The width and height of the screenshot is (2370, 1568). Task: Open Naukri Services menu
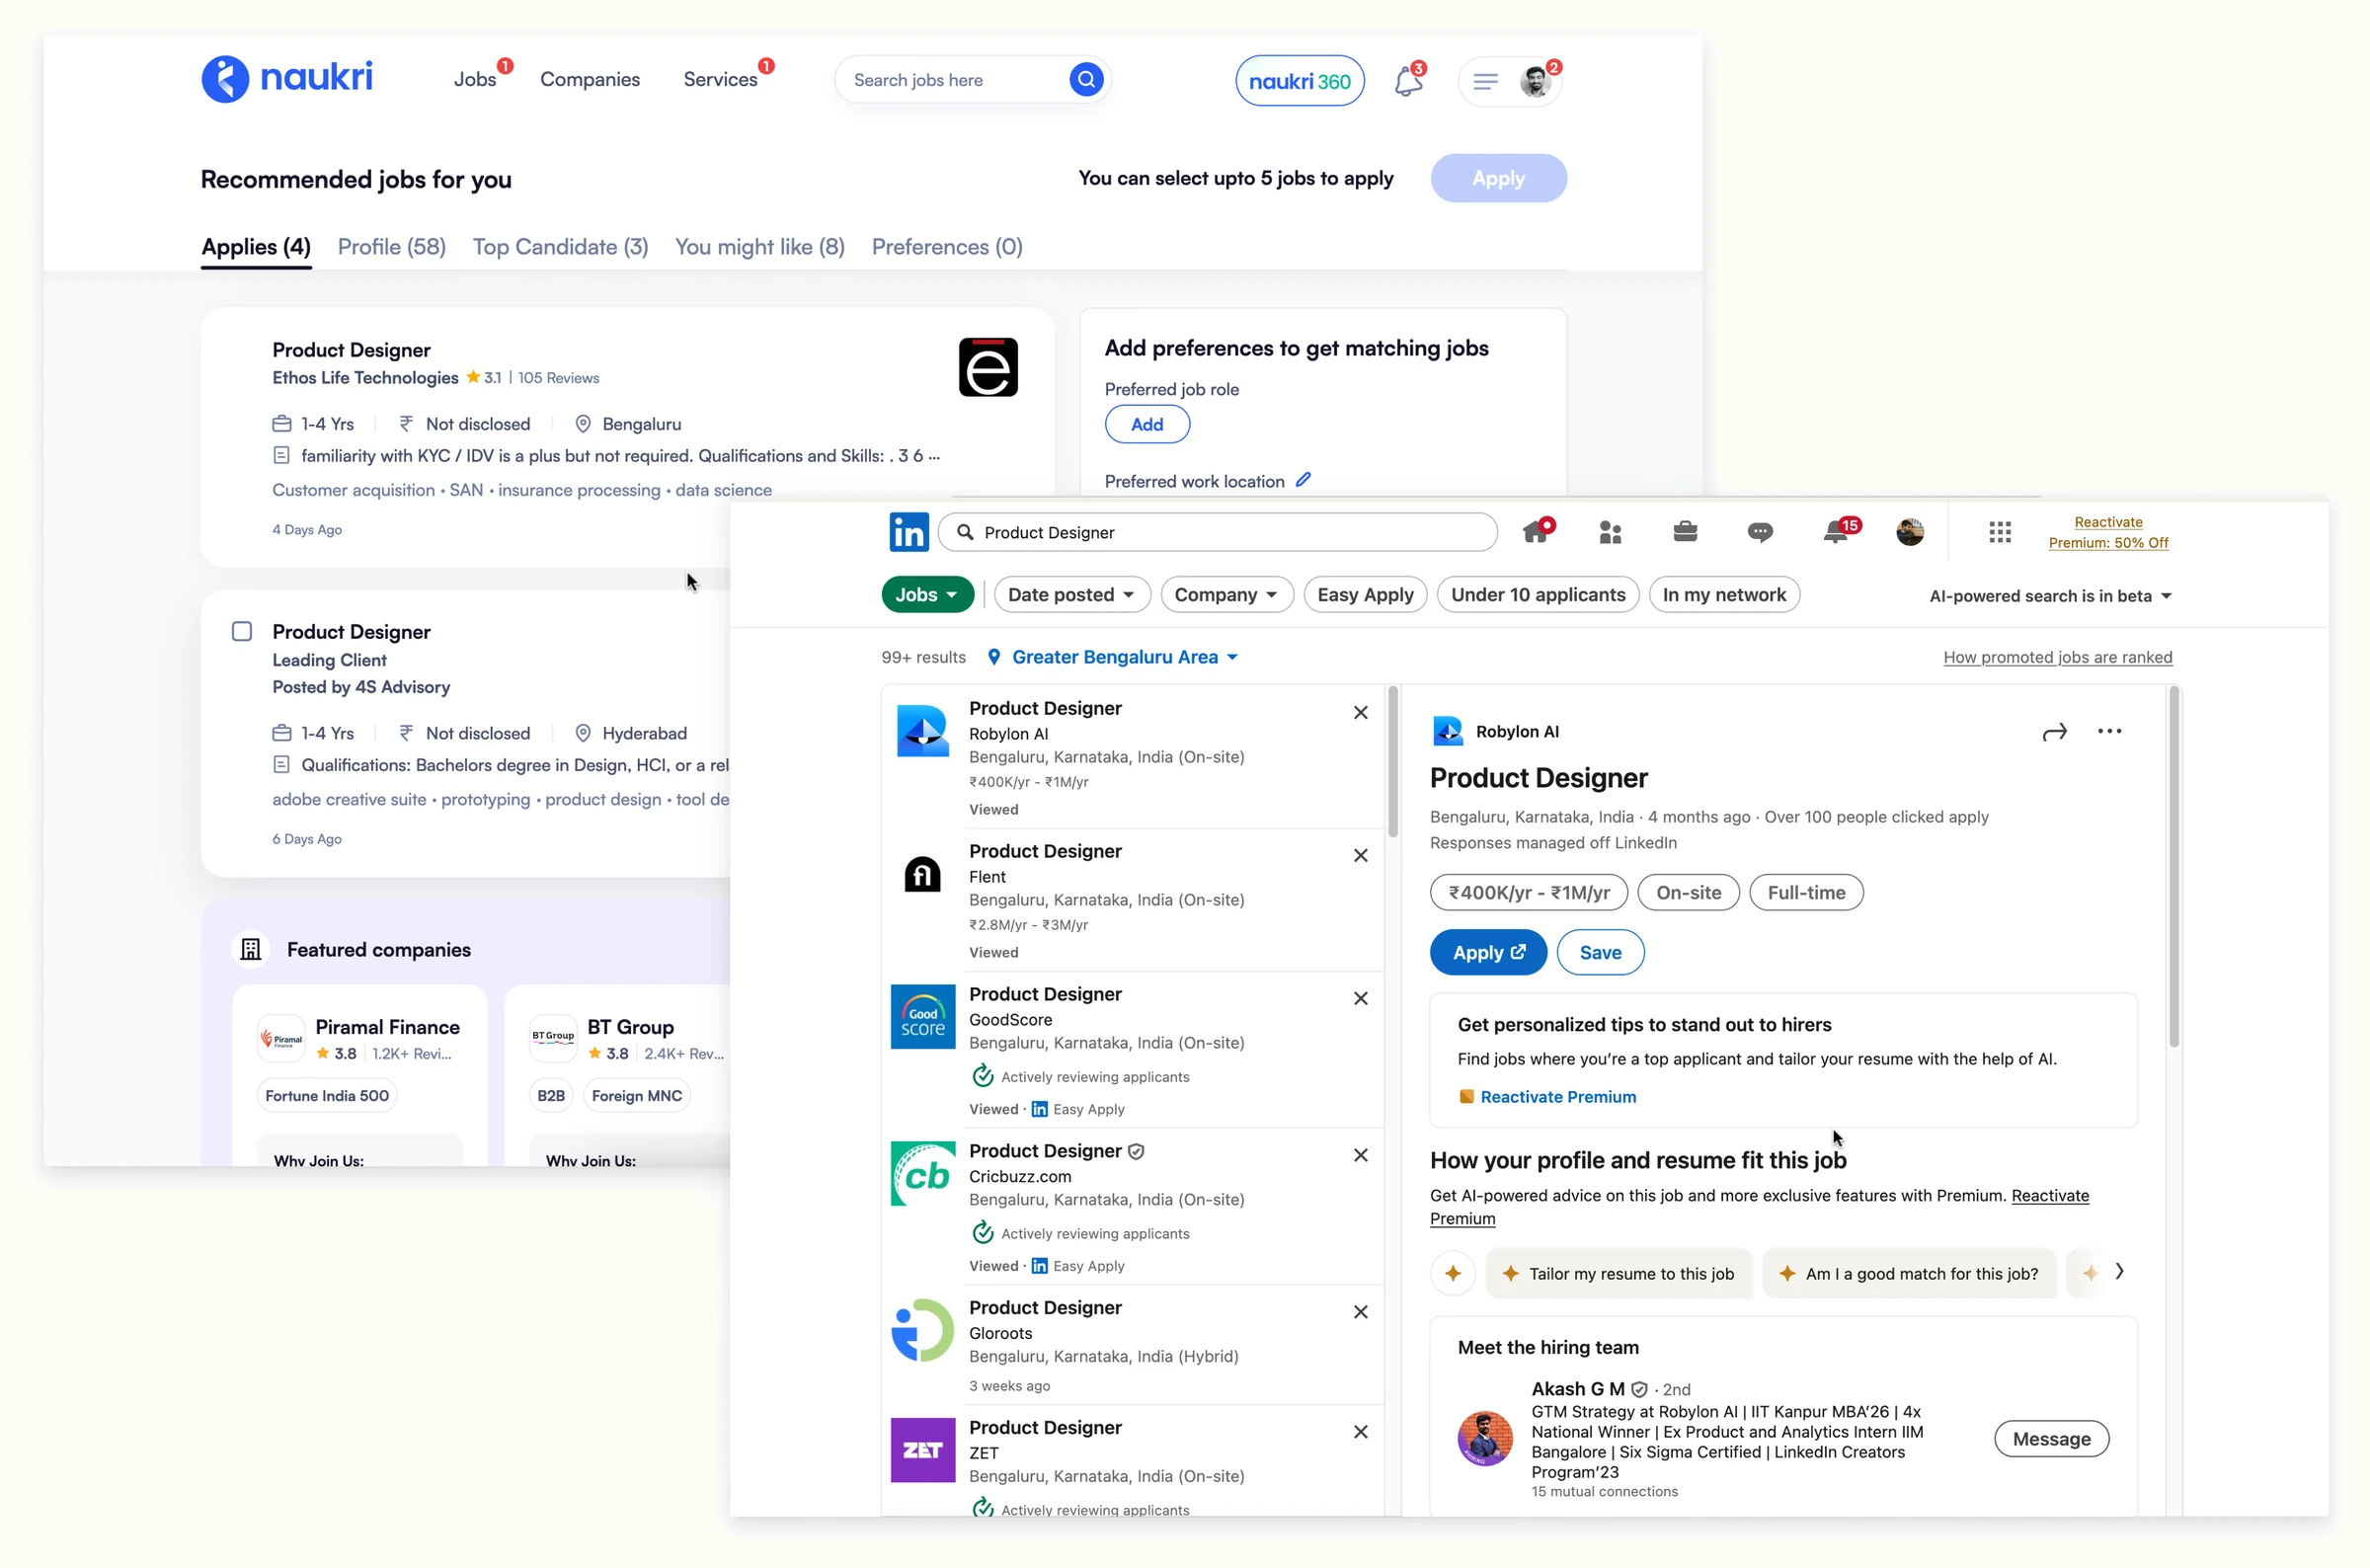pyautogui.click(x=719, y=79)
